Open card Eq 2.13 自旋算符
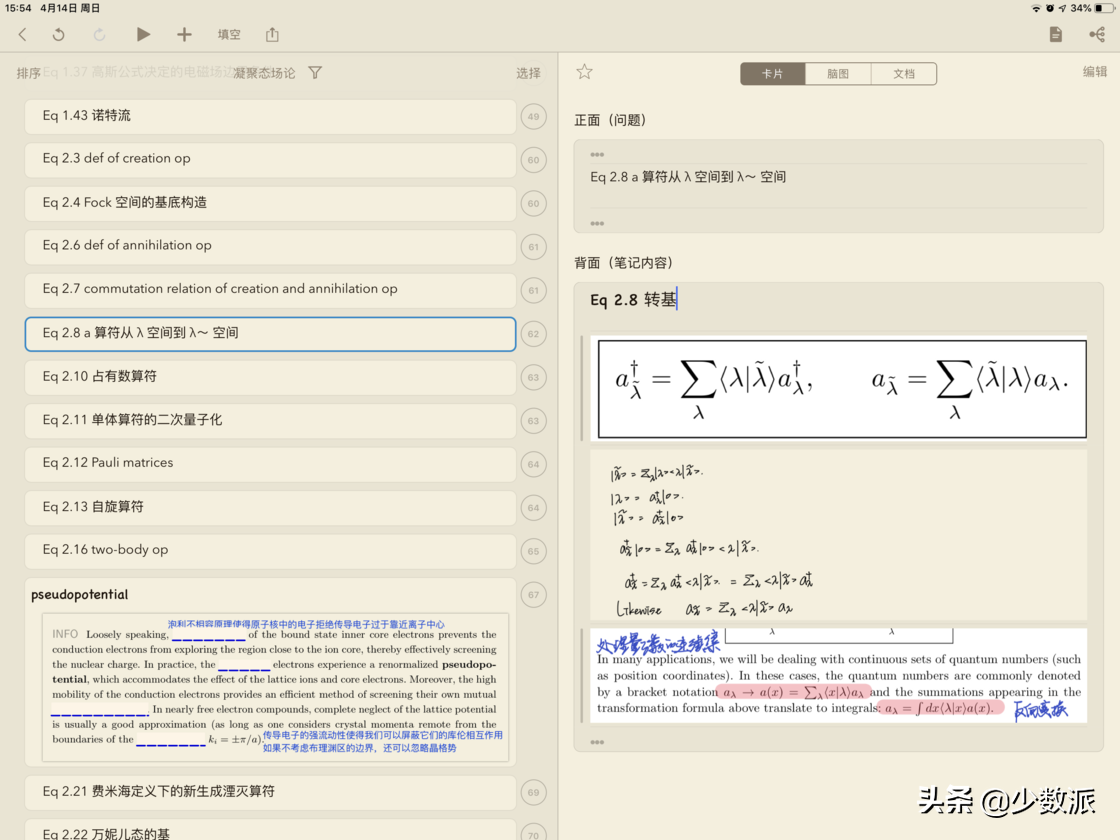The width and height of the screenshot is (1120, 840). point(270,507)
